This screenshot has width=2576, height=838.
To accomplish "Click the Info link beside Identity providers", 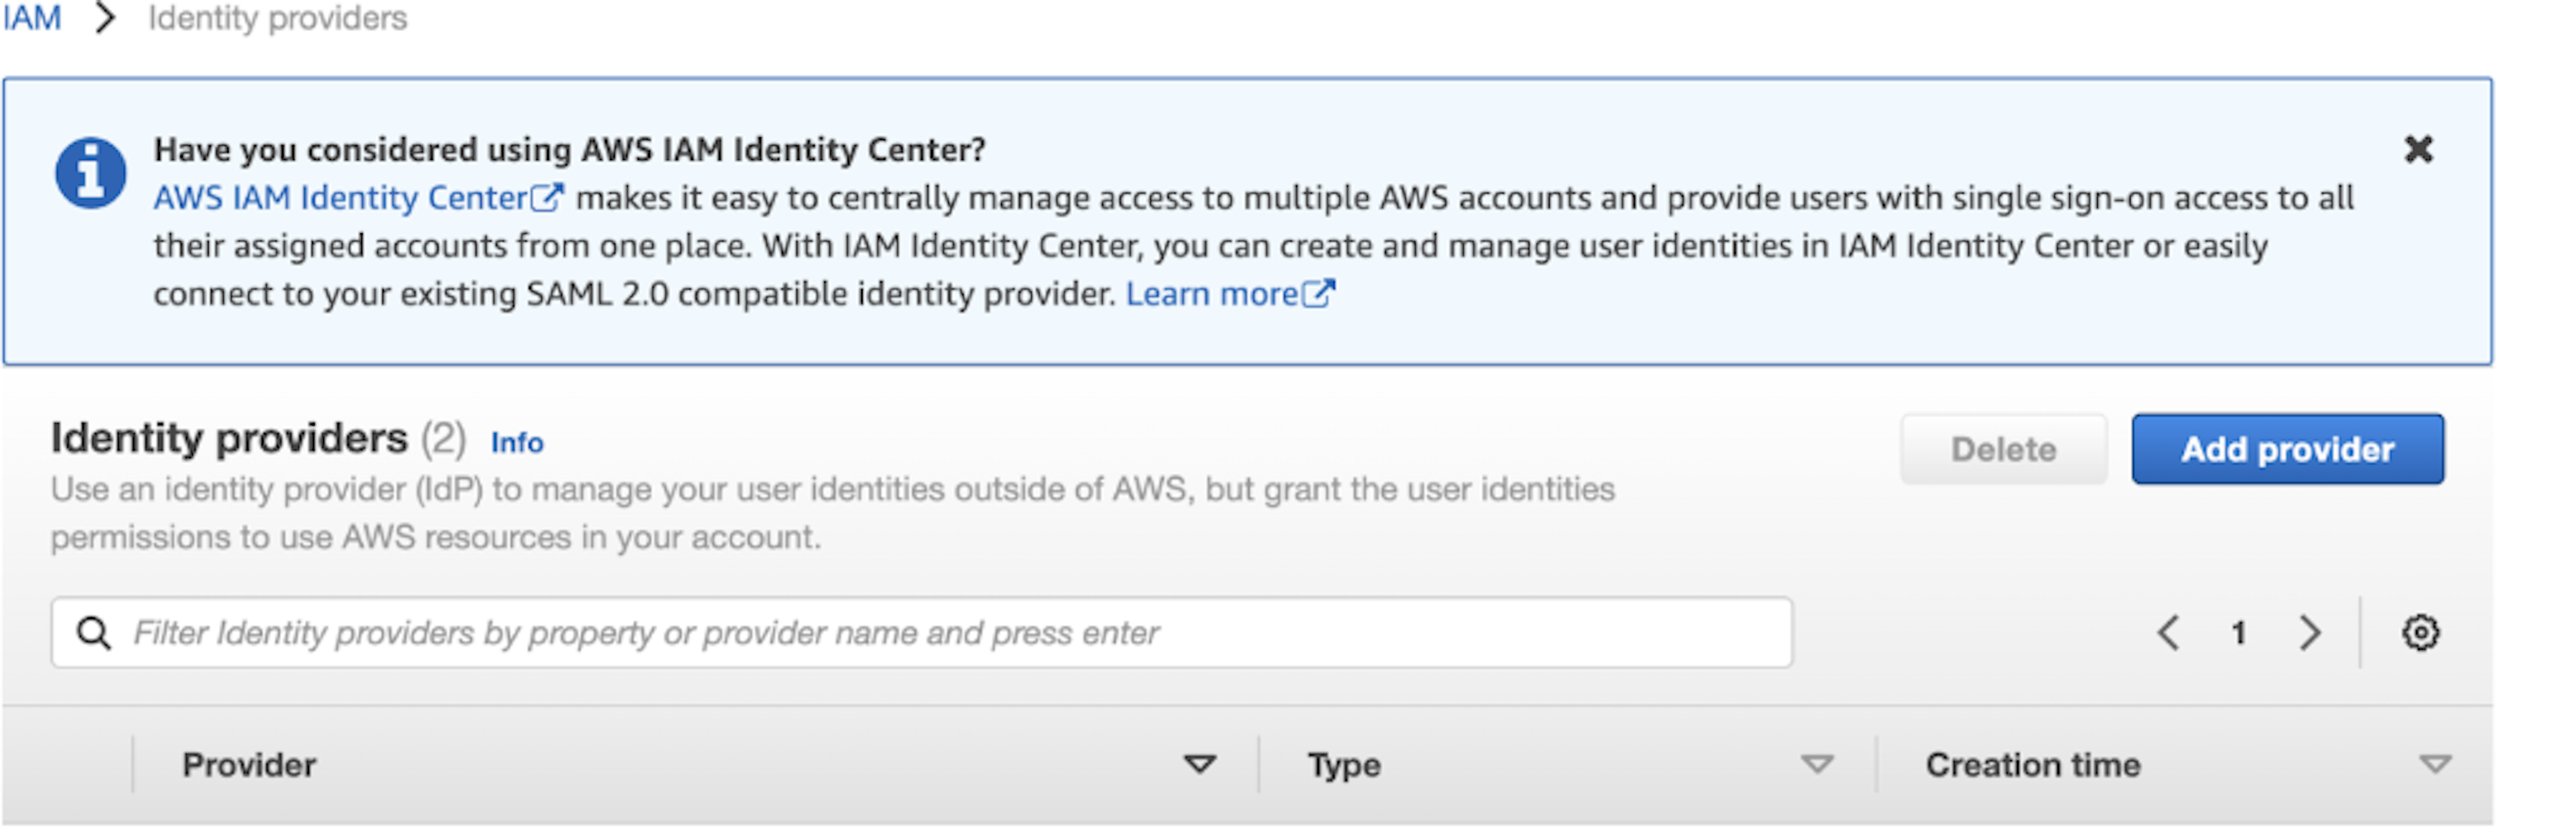I will [517, 443].
